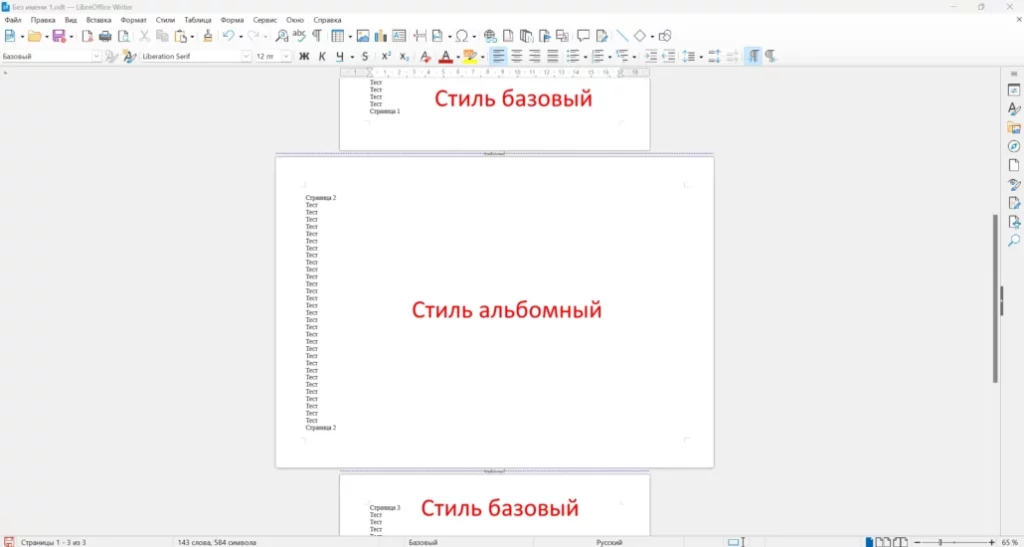Open the Сервис menu
This screenshot has width=1024, height=547.
tap(265, 20)
